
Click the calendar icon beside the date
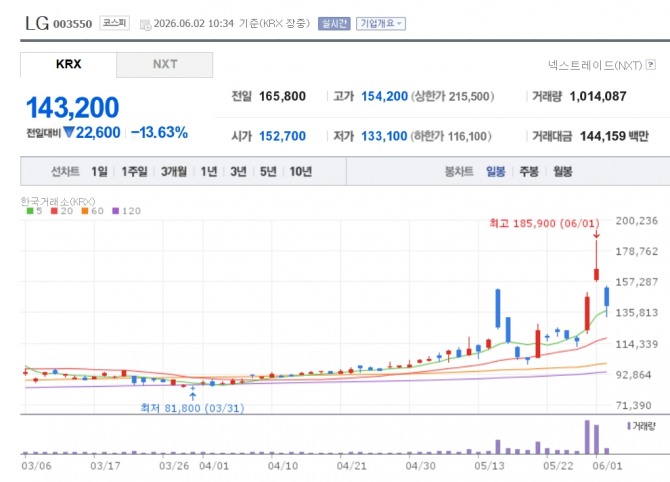[145, 25]
